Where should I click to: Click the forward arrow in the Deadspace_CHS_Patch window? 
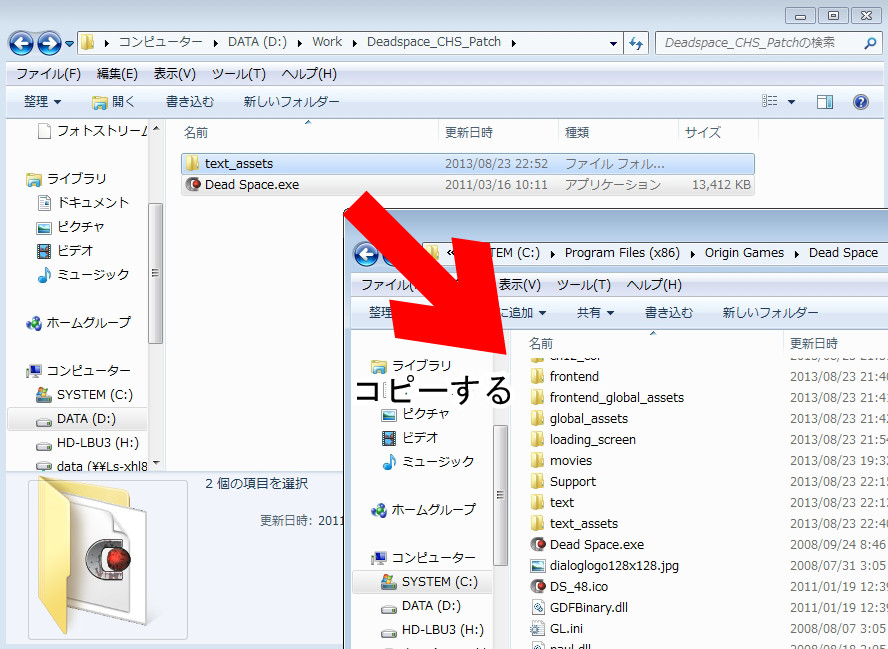(49, 43)
